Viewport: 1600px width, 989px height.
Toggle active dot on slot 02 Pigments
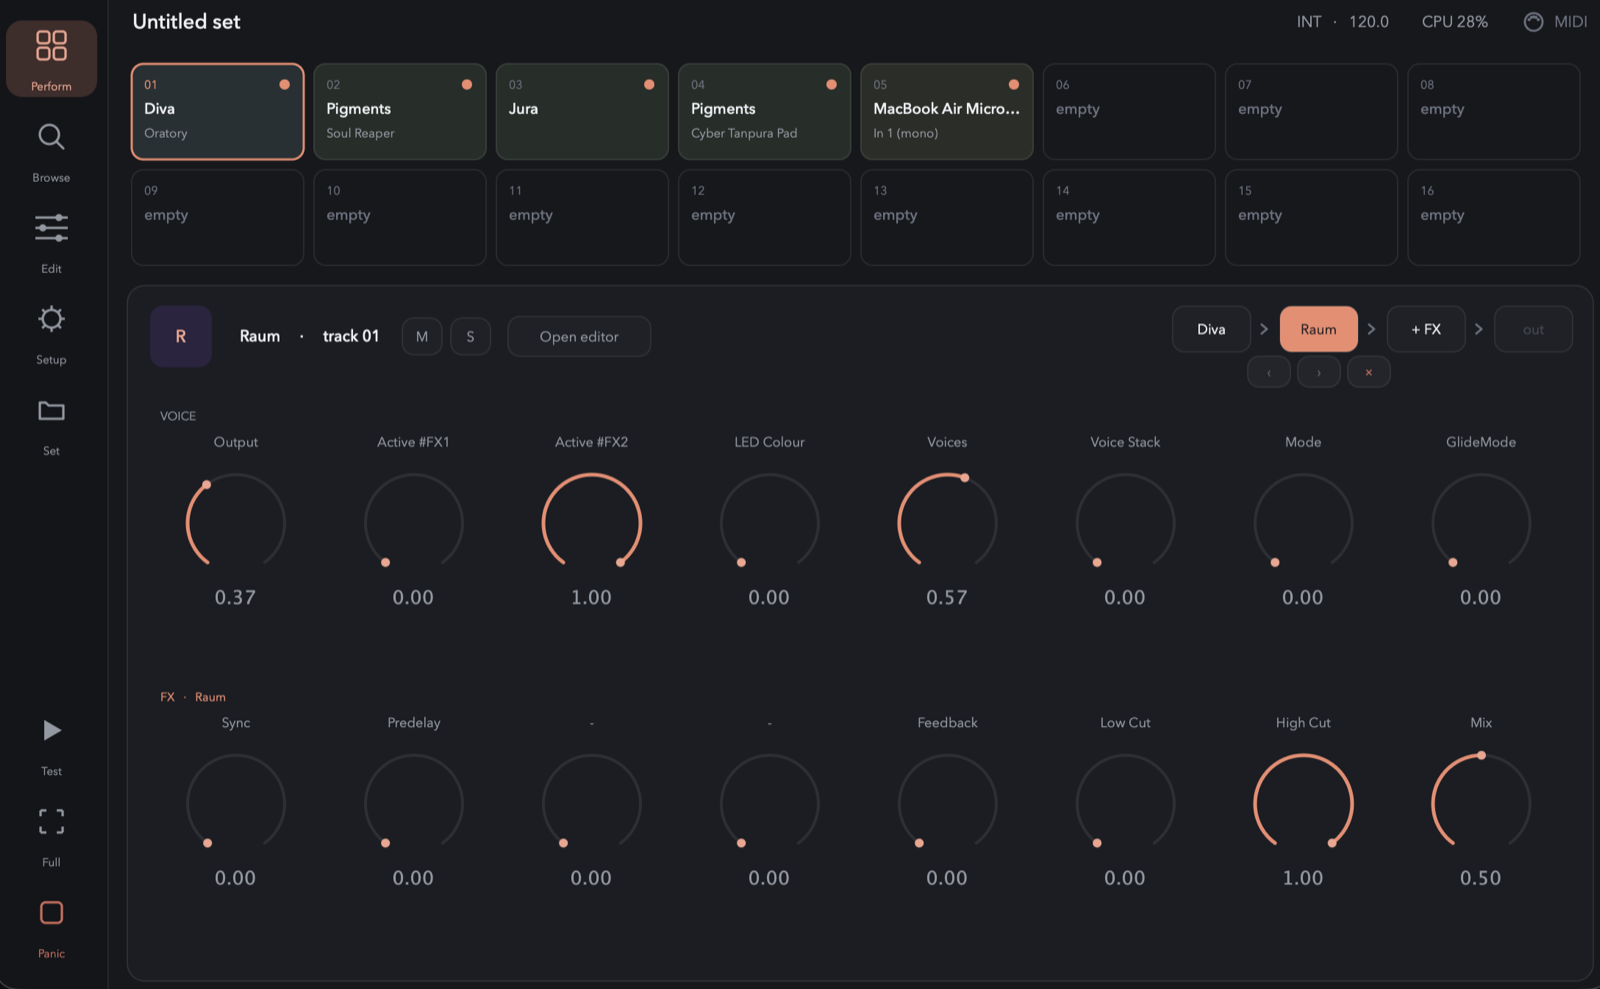click(467, 84)
